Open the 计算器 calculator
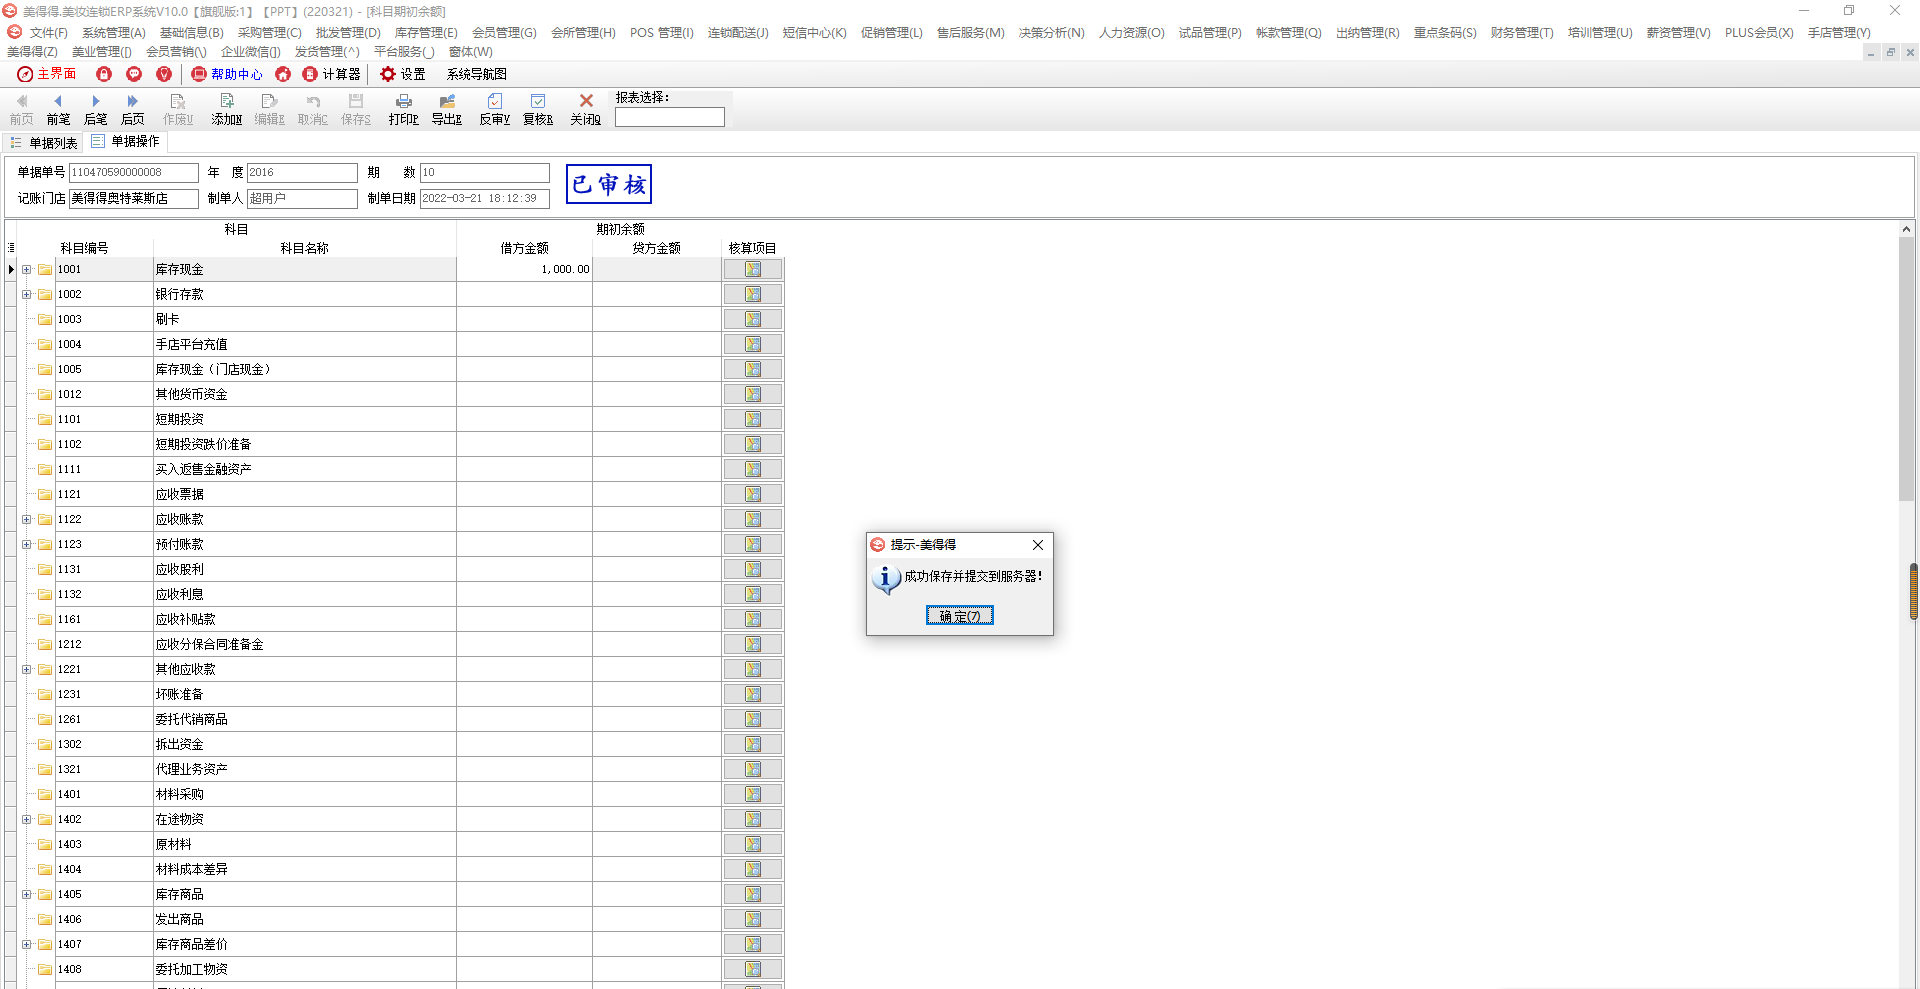 (331, 74)
